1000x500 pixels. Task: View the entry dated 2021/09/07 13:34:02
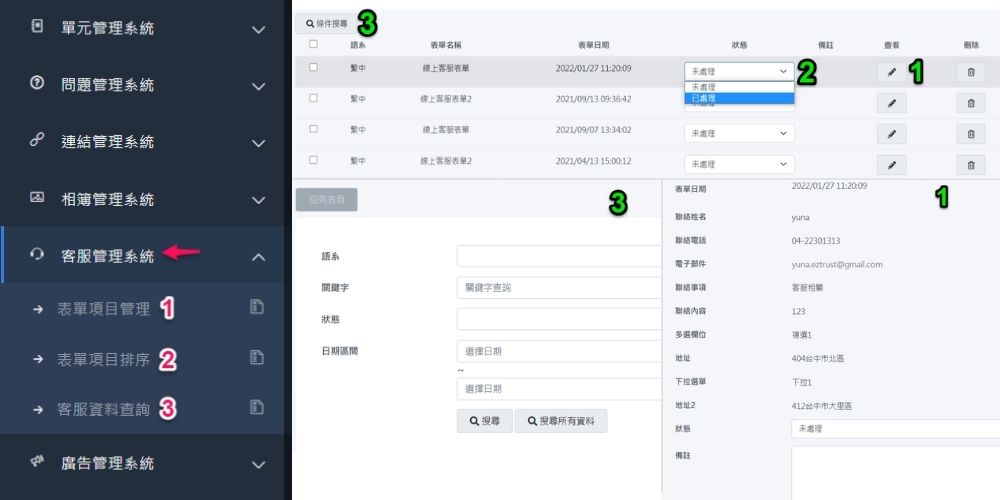coord(892,134)
